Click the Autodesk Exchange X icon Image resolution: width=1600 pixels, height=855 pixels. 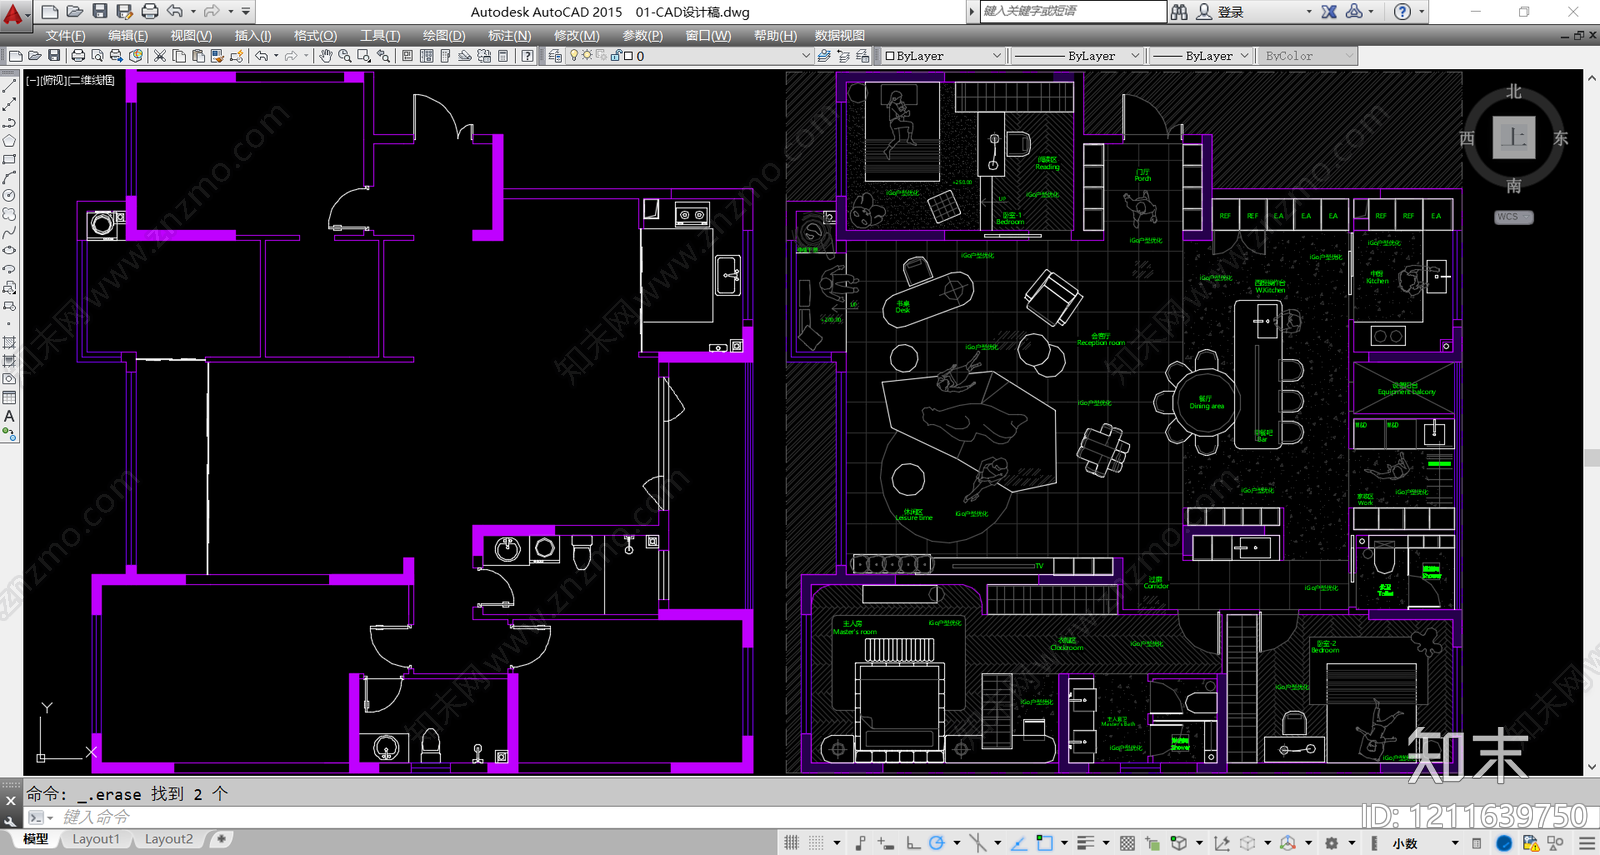[1329, 12]
